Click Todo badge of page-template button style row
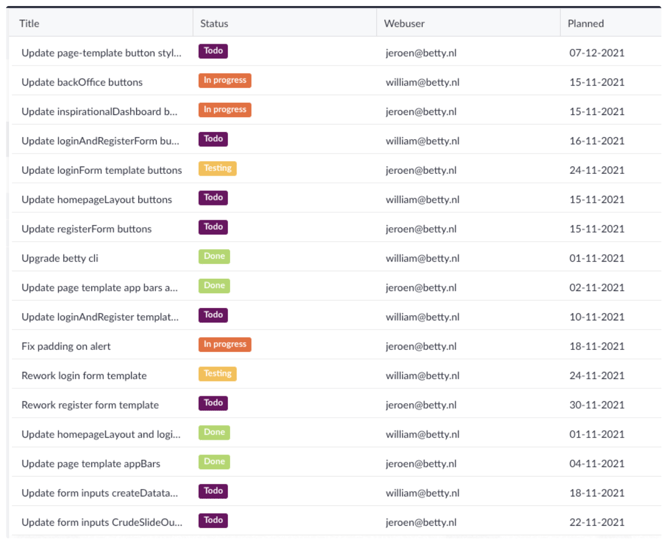 tap(213, 51)
